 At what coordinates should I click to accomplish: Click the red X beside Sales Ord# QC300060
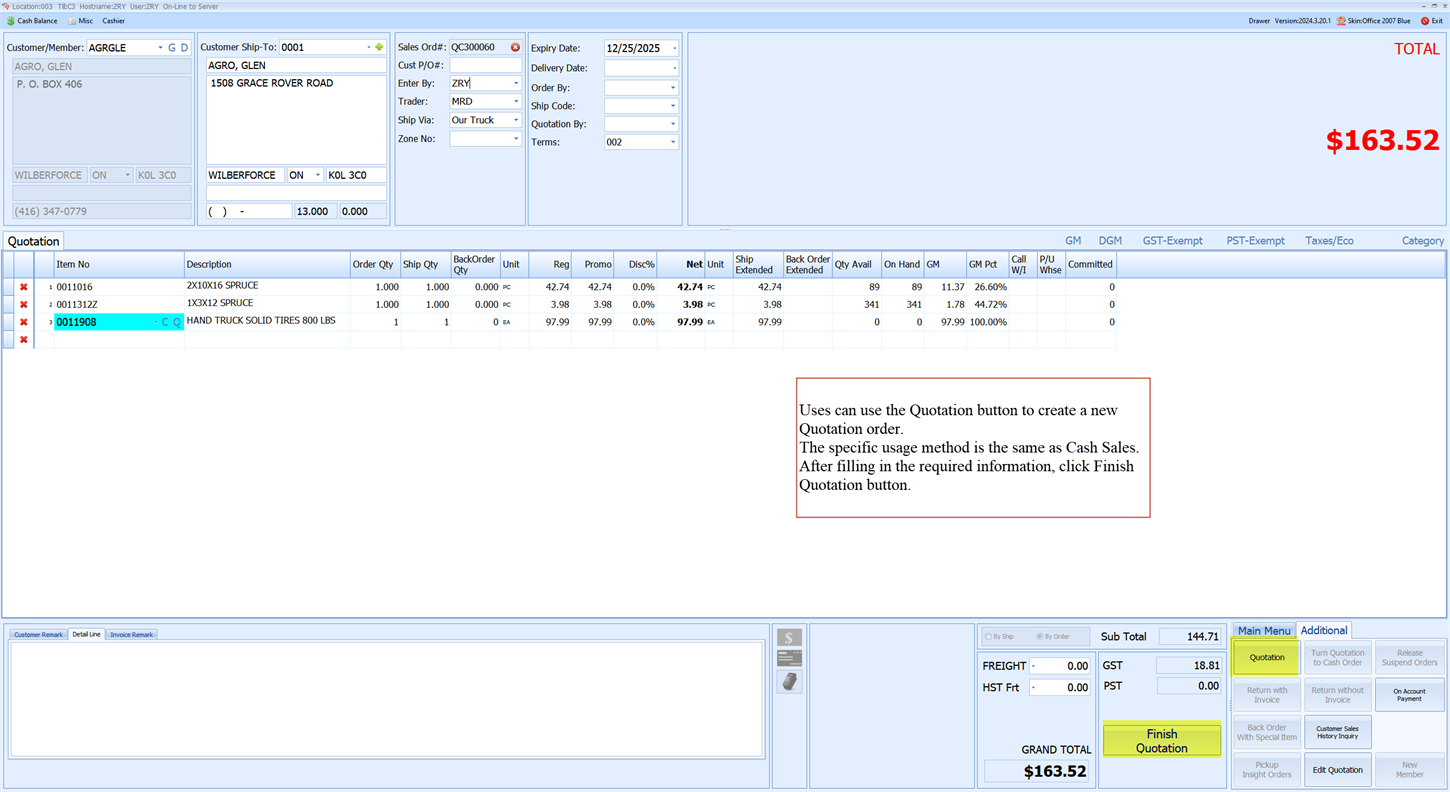coord(513,46)
